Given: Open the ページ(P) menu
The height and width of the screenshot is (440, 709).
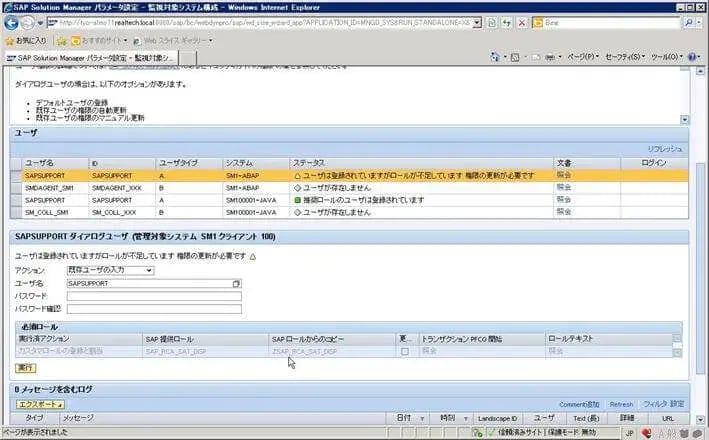Looking at the screenshot, I should pos(583,57).
